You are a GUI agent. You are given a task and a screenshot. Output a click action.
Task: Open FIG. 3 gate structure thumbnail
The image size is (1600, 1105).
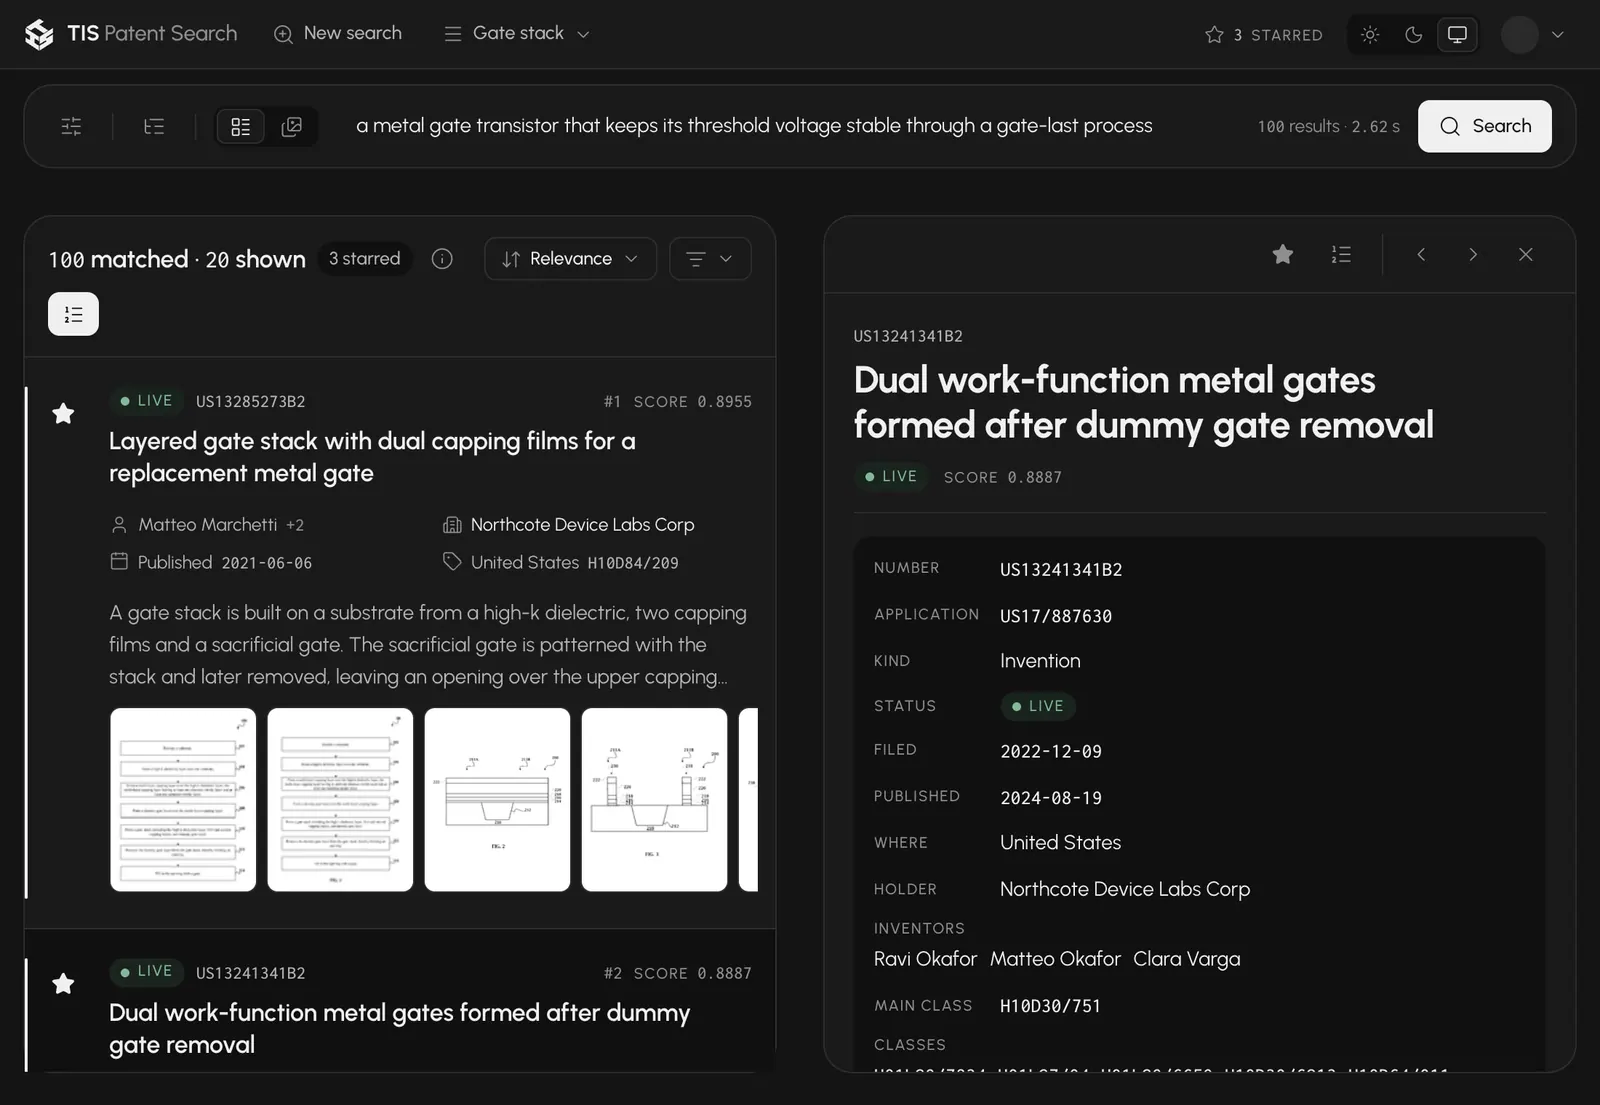(654, 800)
